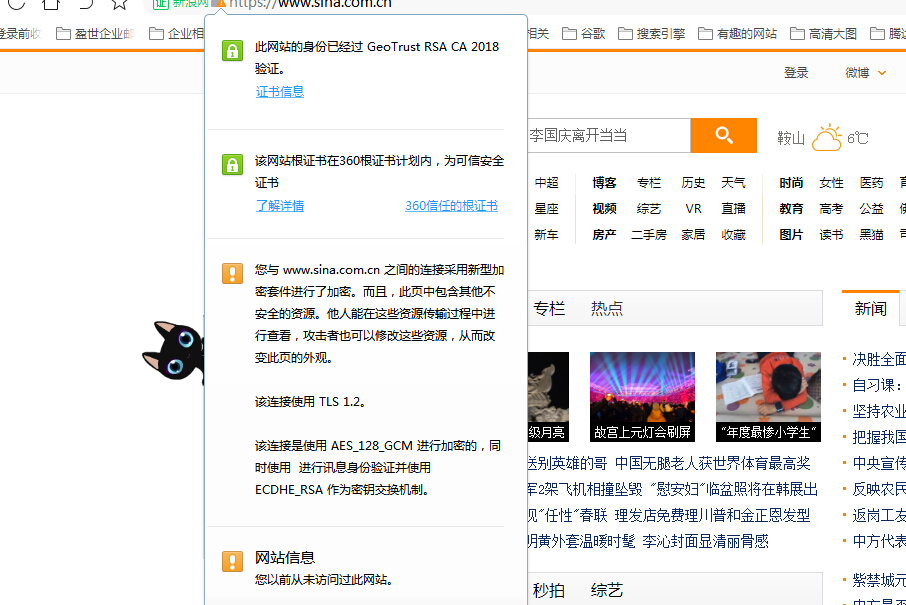Select the 新闻 tab on the page
This screenshot has height=605, width=906.
(870, 309)
